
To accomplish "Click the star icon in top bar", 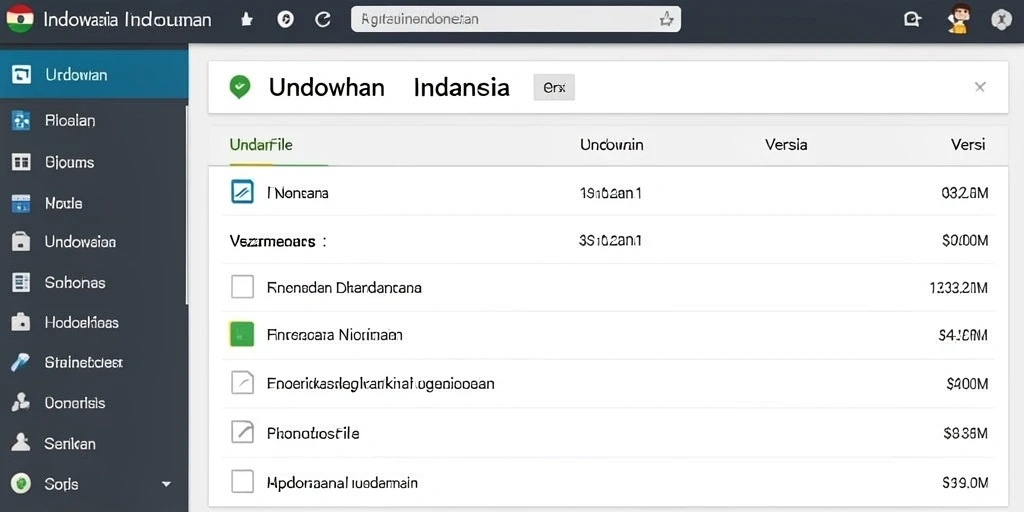I will tap(246, 20).
